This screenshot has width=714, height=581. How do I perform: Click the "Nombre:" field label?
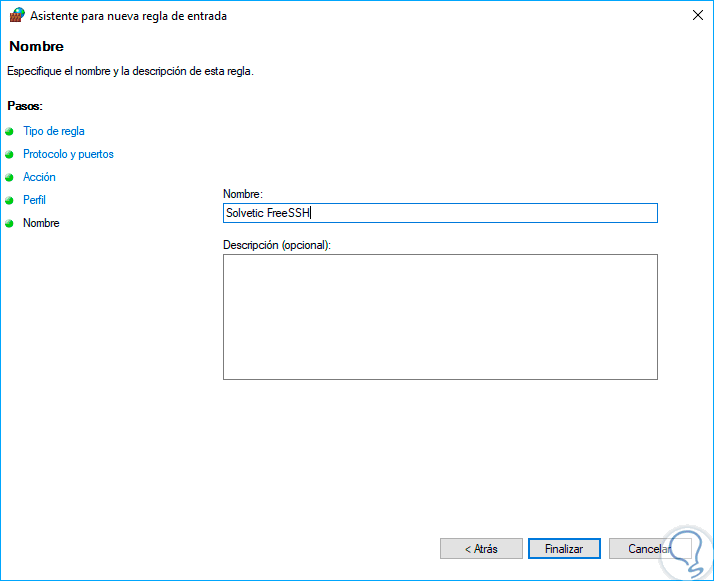click(242, 194)
